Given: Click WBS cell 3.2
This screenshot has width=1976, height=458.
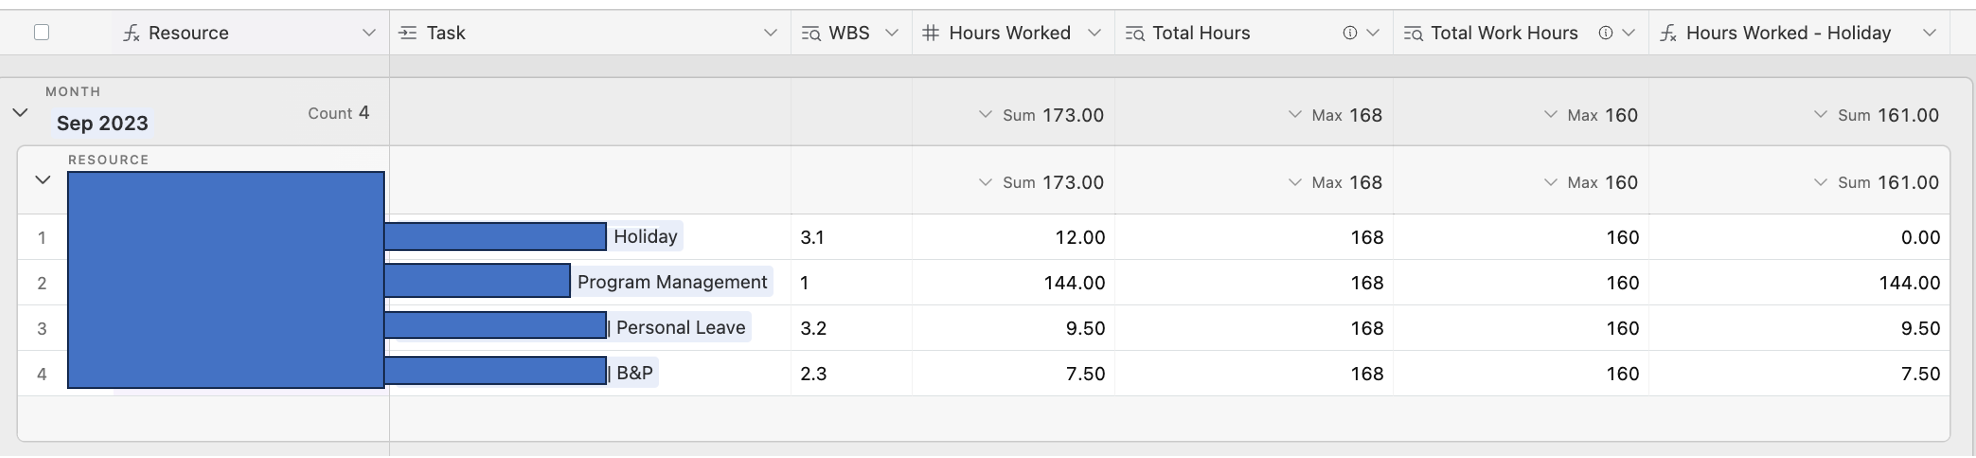Looking at the screenshot, I should [851, 328].
